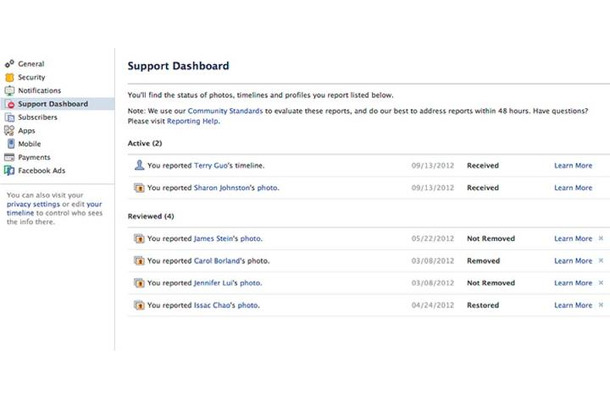Open the privacy settings link
Viewport: 610px width, 400px height.
point(33,204)
